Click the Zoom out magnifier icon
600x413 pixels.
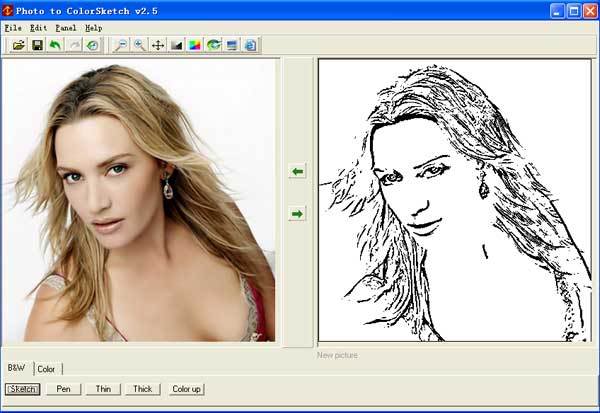tap(121, 45)
